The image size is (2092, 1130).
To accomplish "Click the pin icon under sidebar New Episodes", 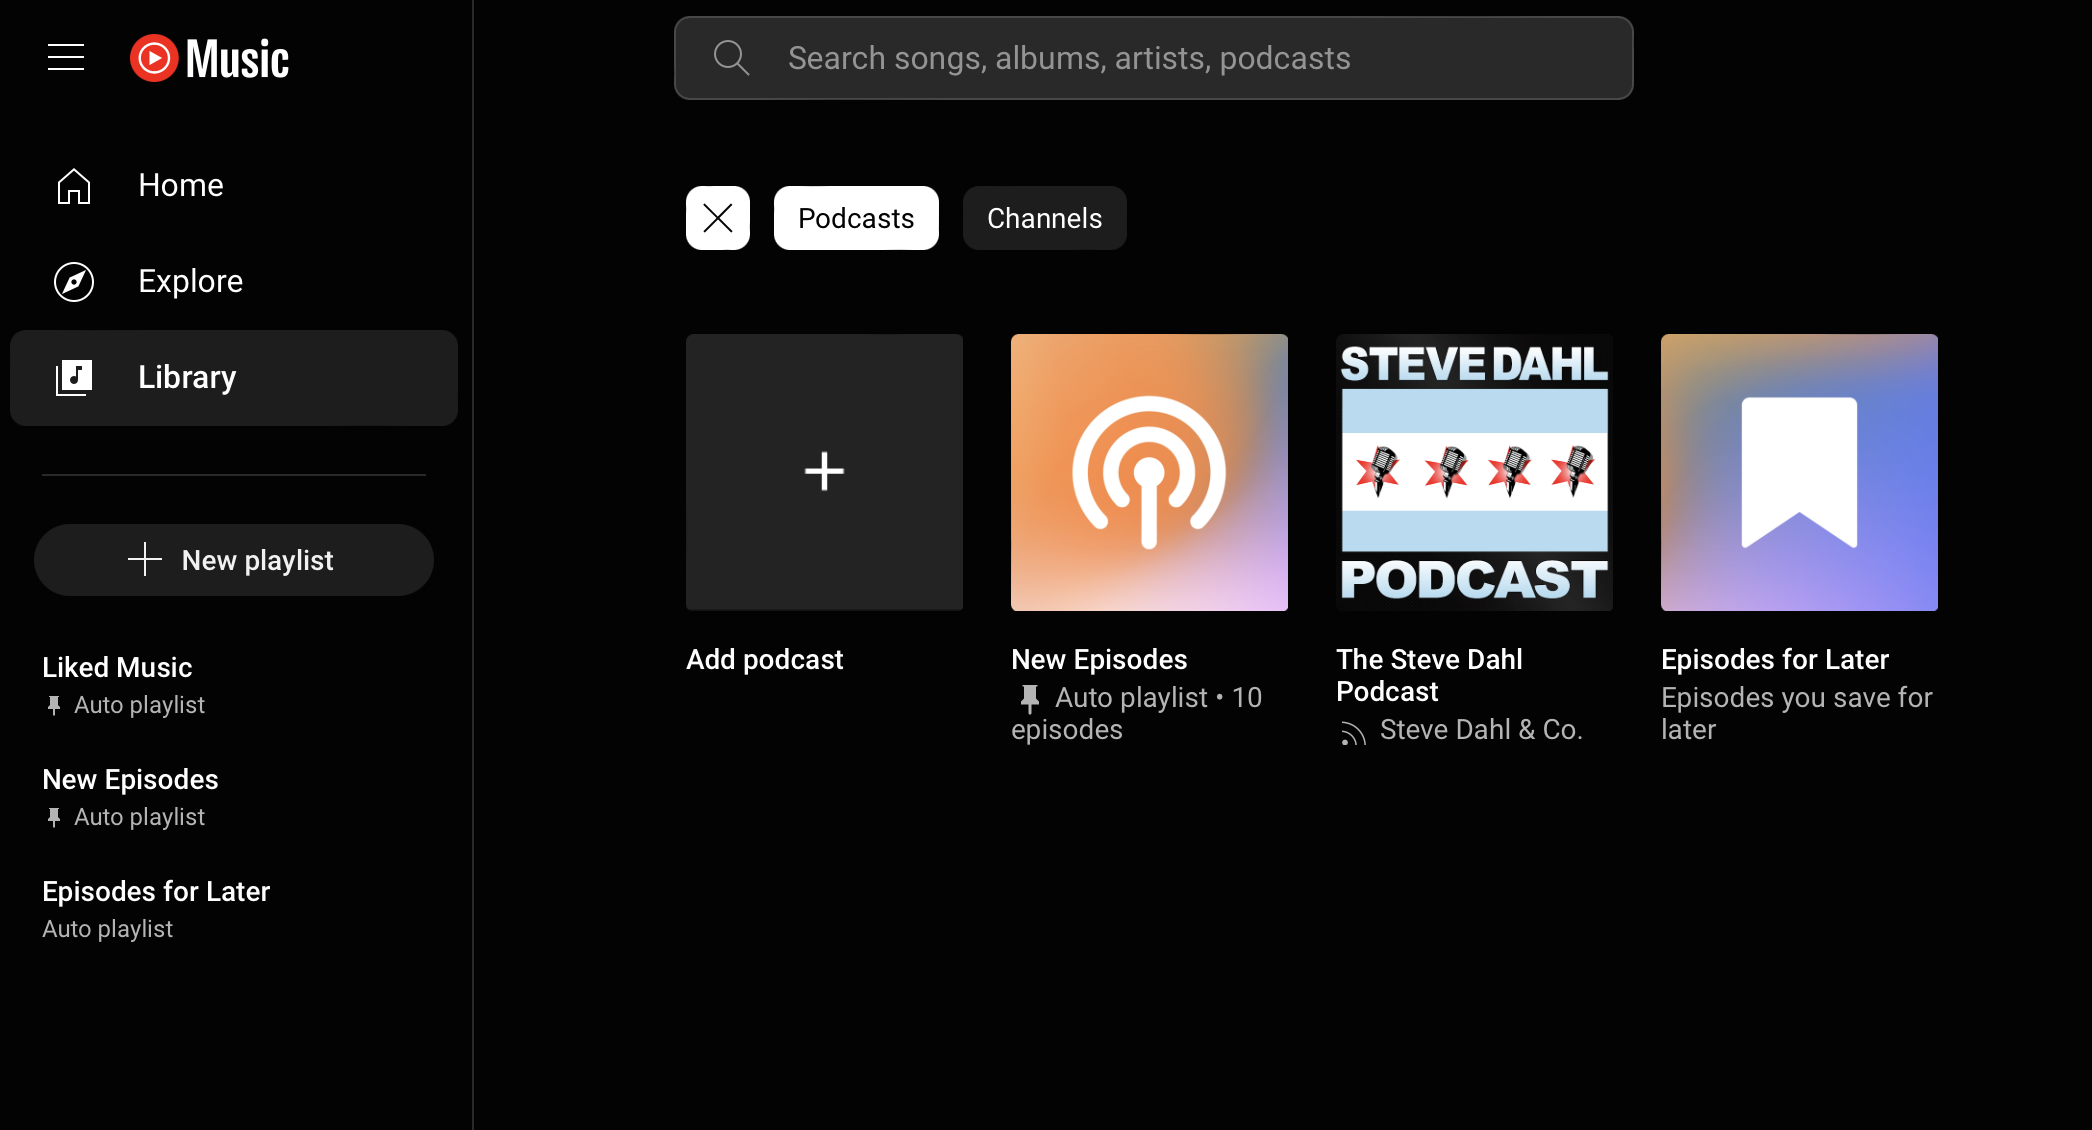I will tap(54, 818).
